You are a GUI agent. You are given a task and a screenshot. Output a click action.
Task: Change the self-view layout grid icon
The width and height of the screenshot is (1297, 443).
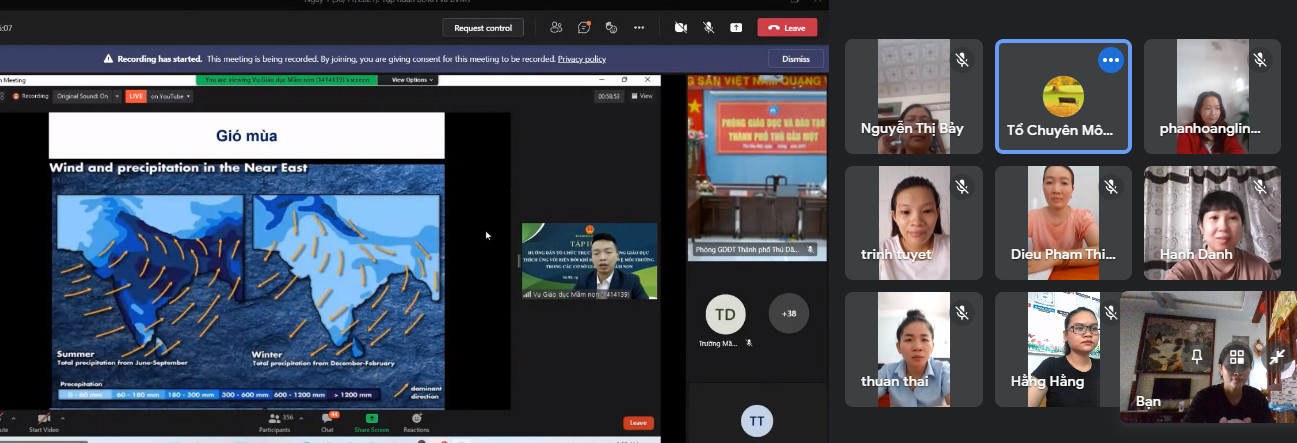tap(1237, 356)
